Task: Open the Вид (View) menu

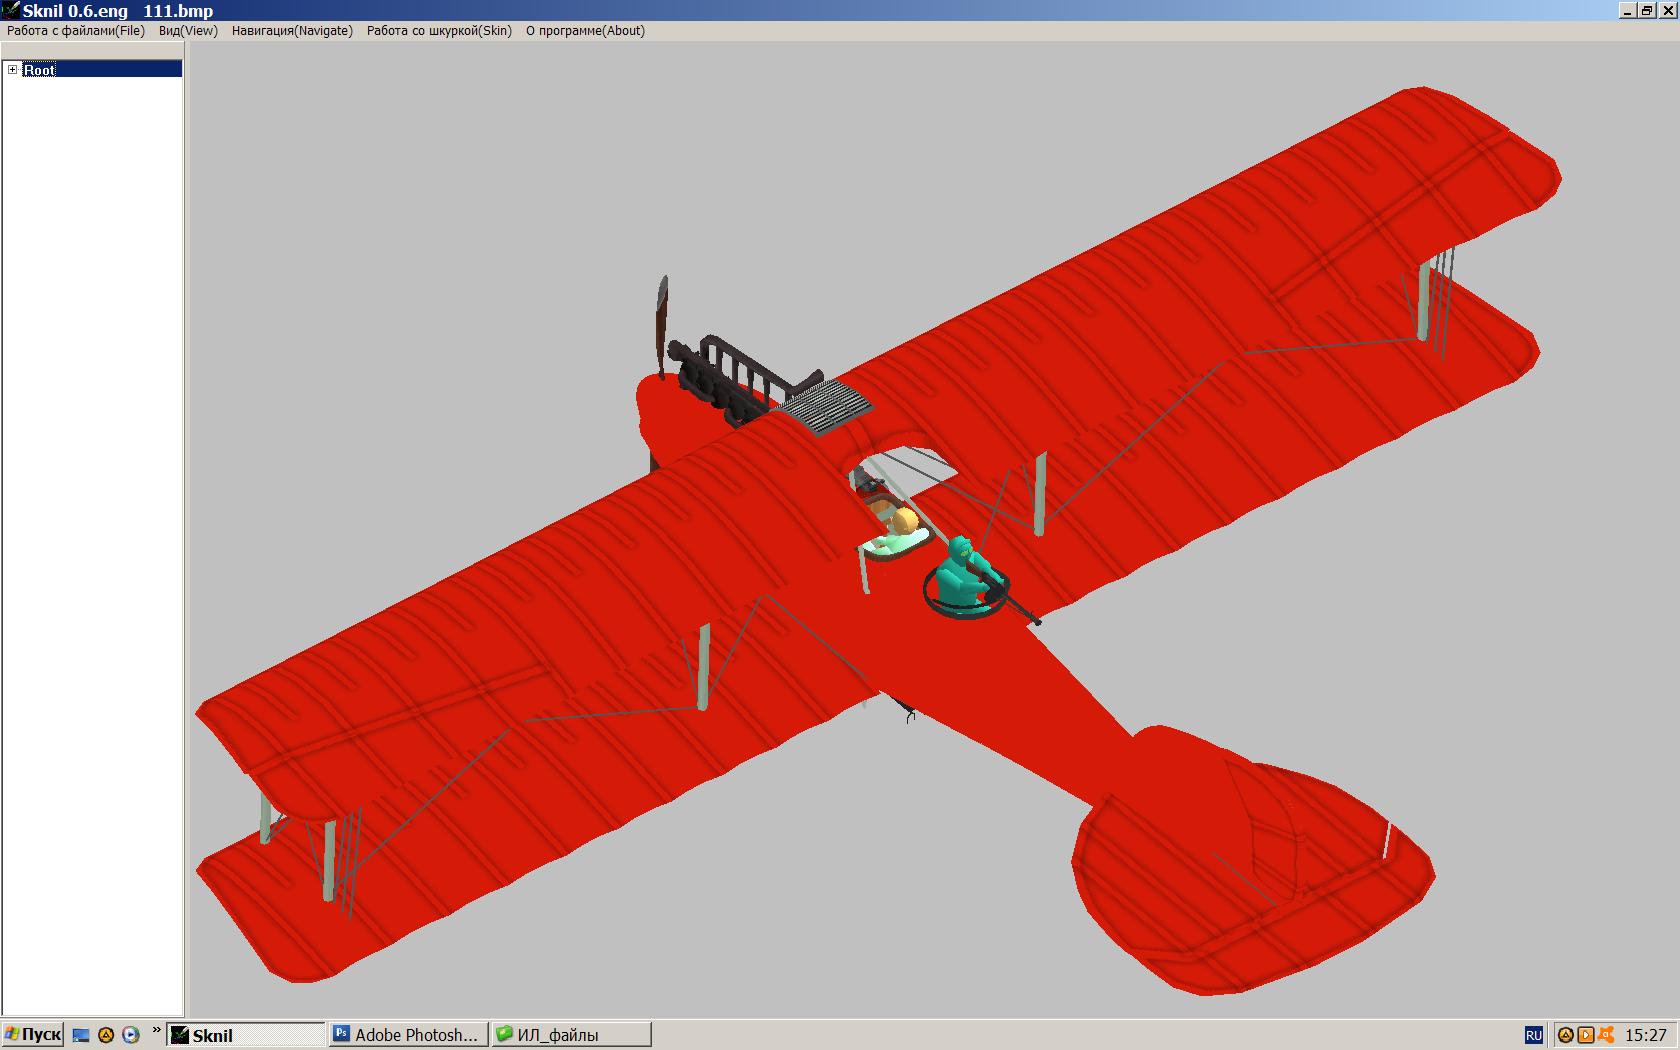Action: (188, 31)
